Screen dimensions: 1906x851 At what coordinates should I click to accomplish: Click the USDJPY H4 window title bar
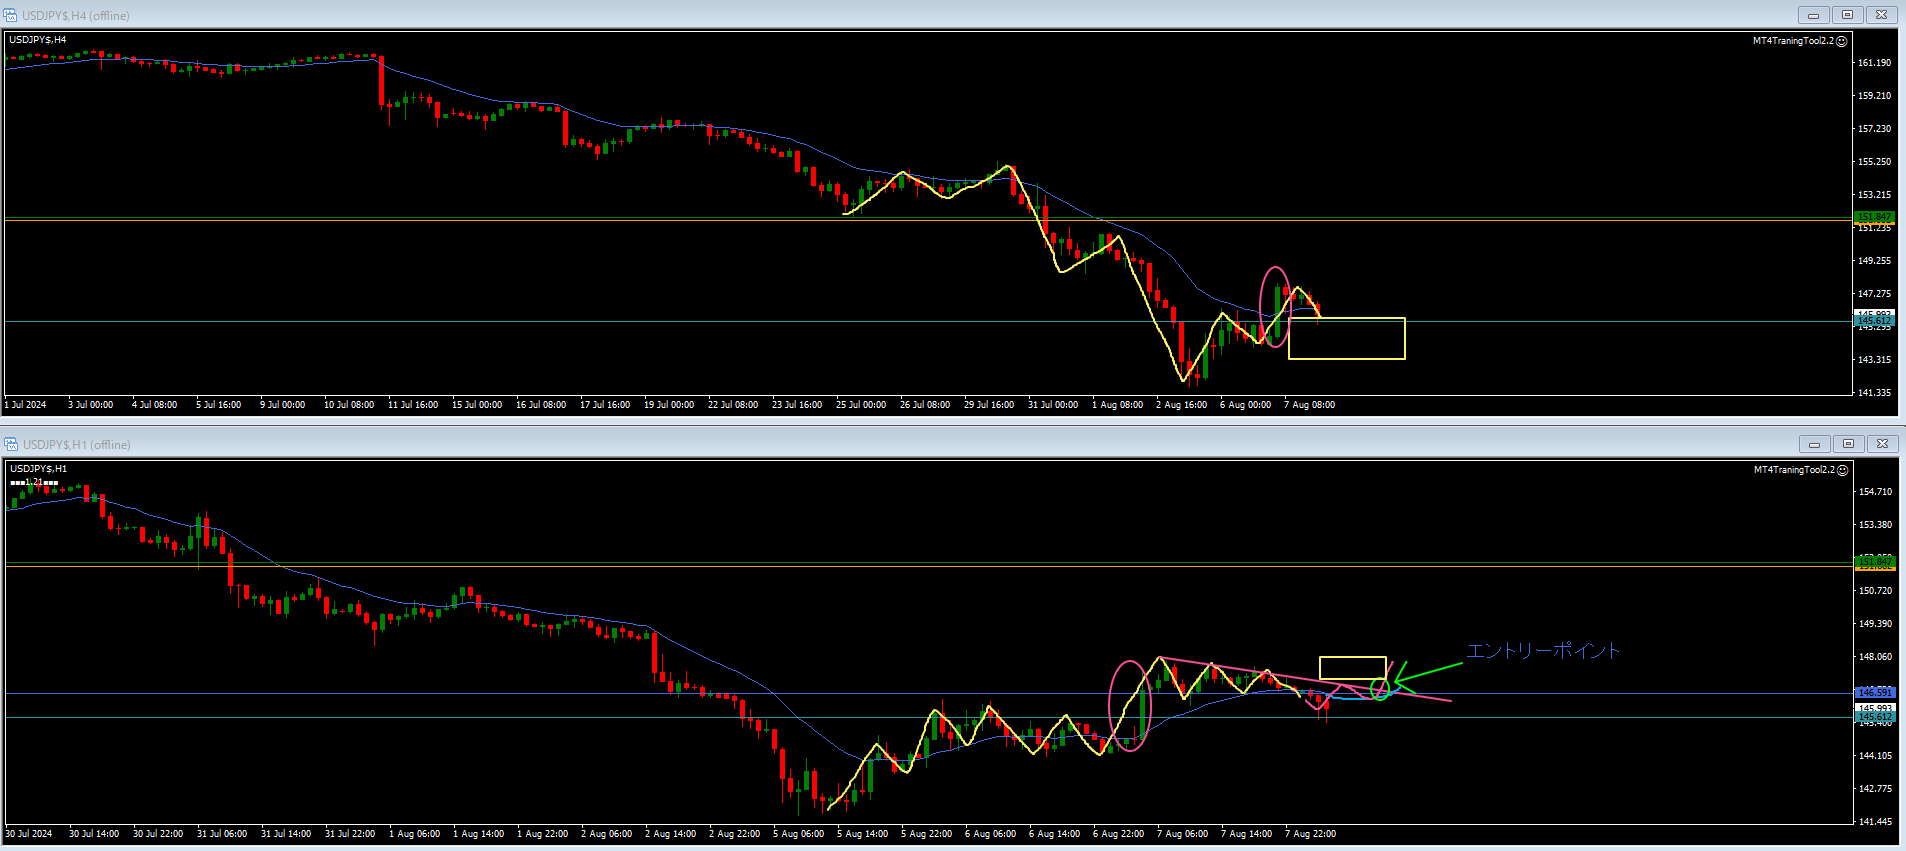[x=900, y=15]
